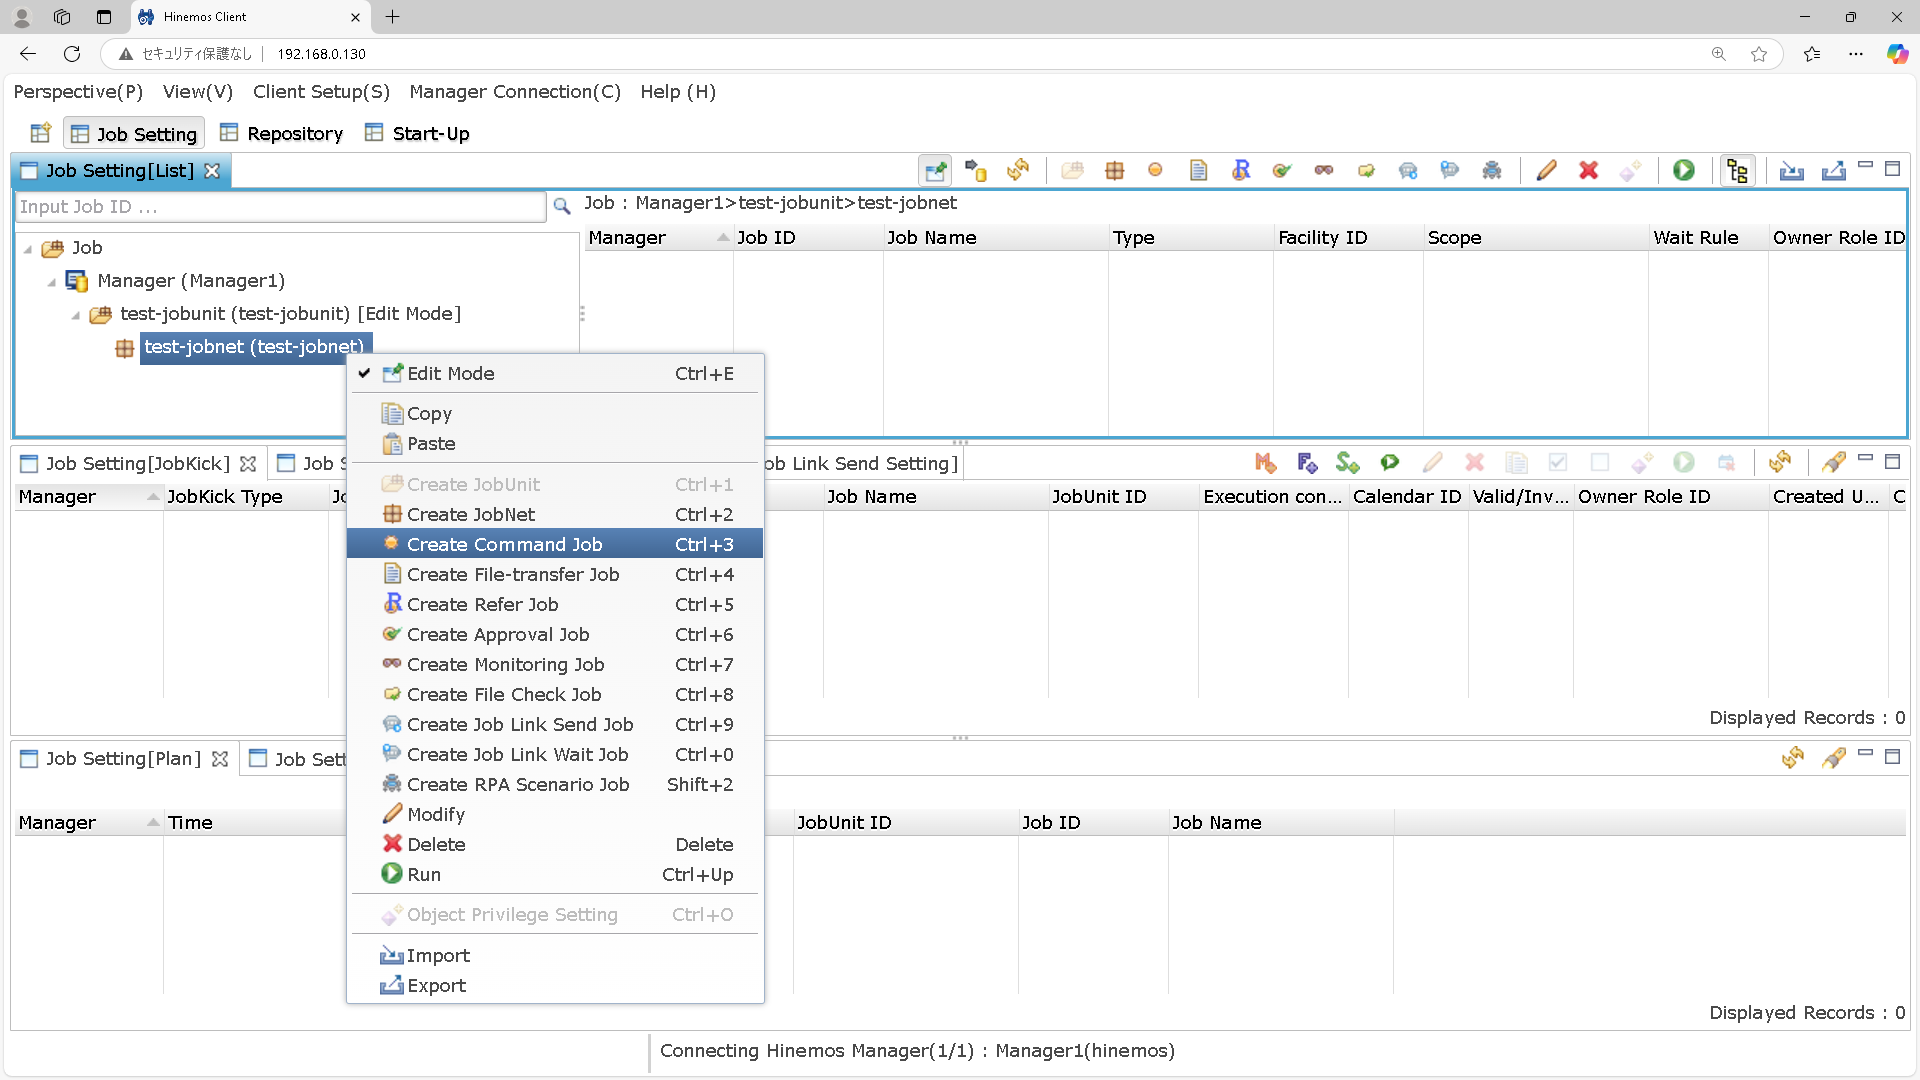Click the red Delete toolbar icon
Viewport: 1920px width, 1080px height.
(x=1588, y=170)
